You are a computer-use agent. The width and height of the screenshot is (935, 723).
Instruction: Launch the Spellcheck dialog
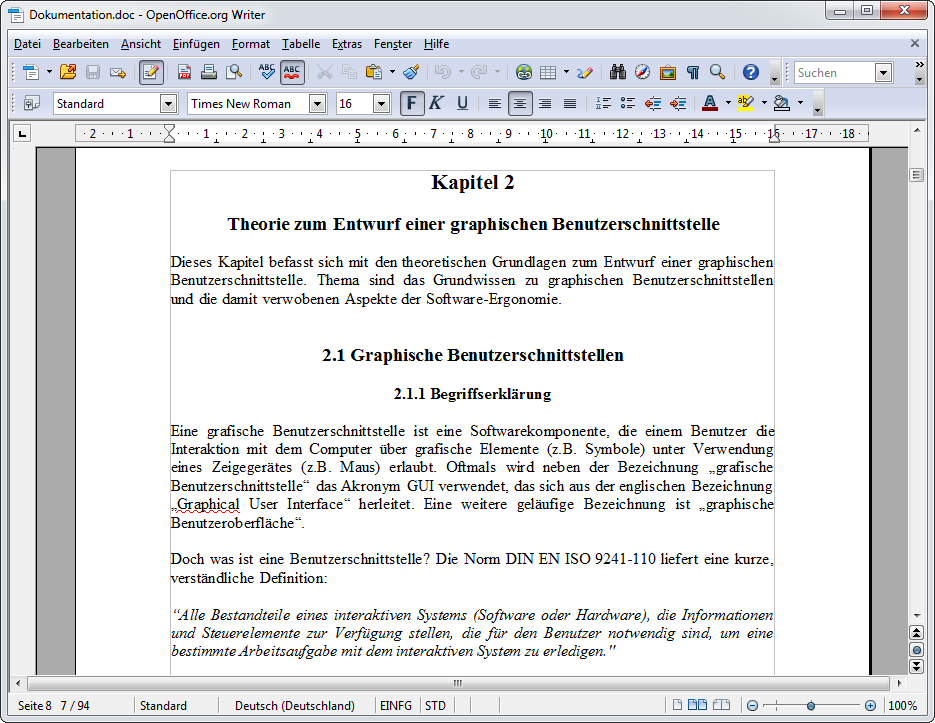coord(264,71)
